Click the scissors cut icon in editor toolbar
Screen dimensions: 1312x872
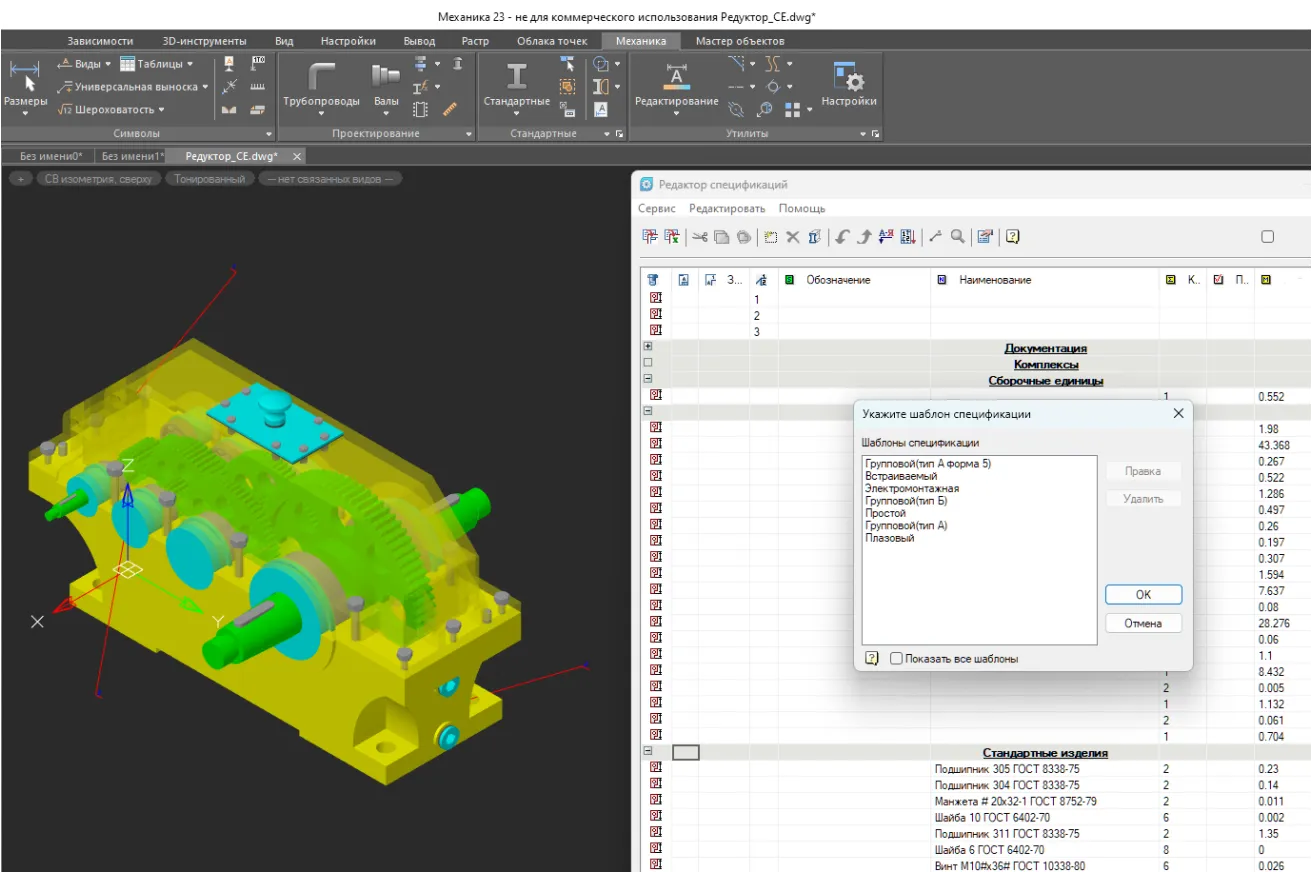coord(699,237)
